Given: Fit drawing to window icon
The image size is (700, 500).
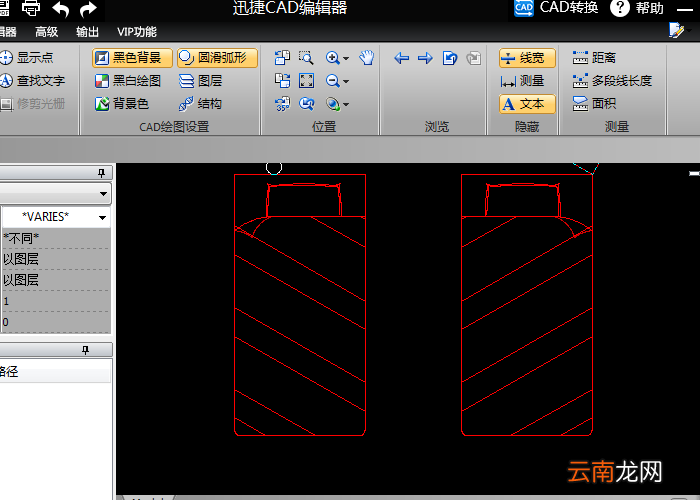Looking at the screenshot, I should pyautogui.click(x=306, y=81).
